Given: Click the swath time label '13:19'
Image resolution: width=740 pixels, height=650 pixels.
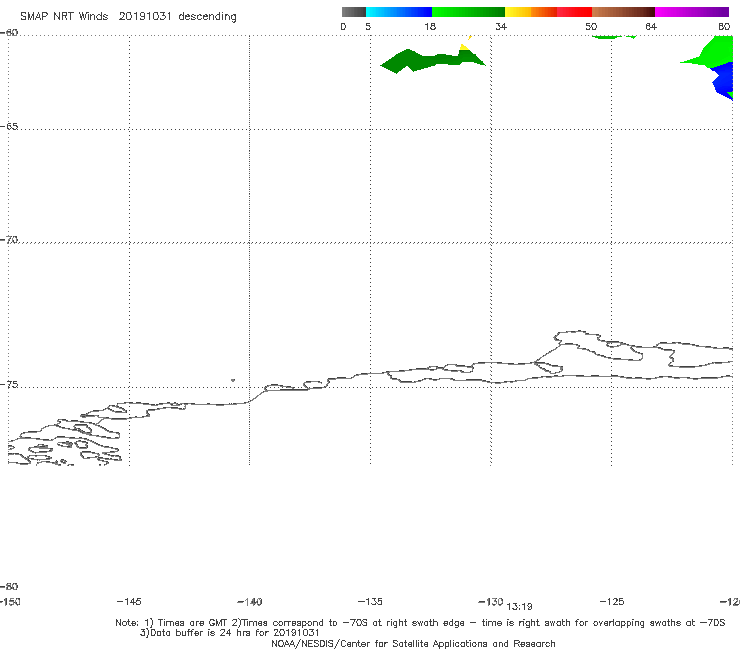Looking at the screenshot, I should (x=519, y=607).
